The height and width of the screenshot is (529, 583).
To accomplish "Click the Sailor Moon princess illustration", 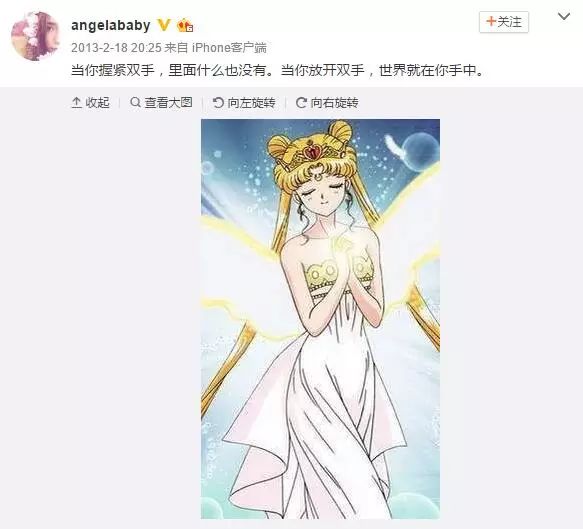I will pos(320,319).
